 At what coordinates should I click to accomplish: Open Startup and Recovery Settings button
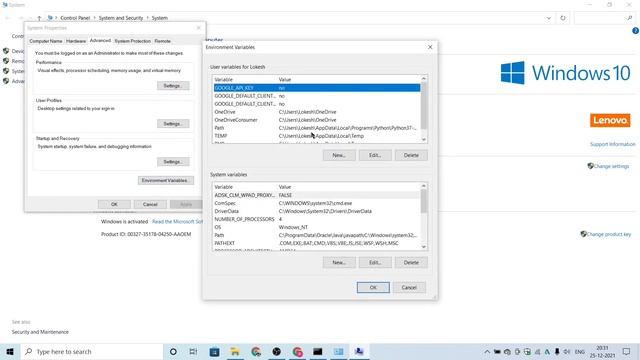coord(173,162)
